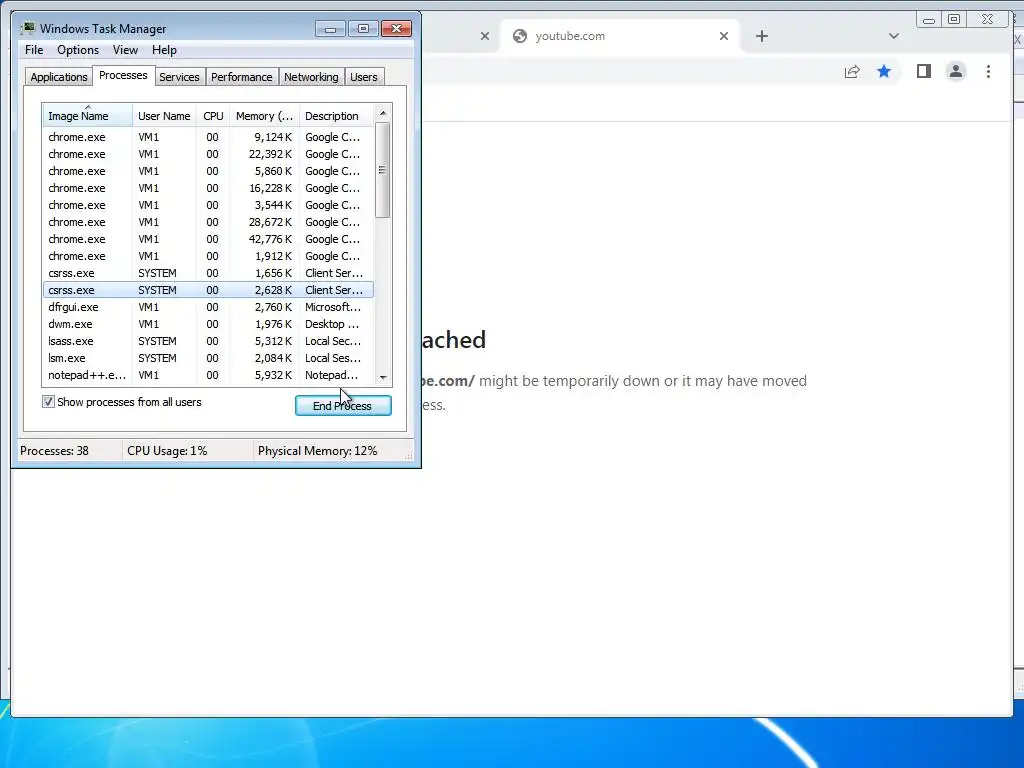Open Chrome tab search chevron
This screenshot has width=1024, height=768.
pyautogui.click(x=893, y=36)
